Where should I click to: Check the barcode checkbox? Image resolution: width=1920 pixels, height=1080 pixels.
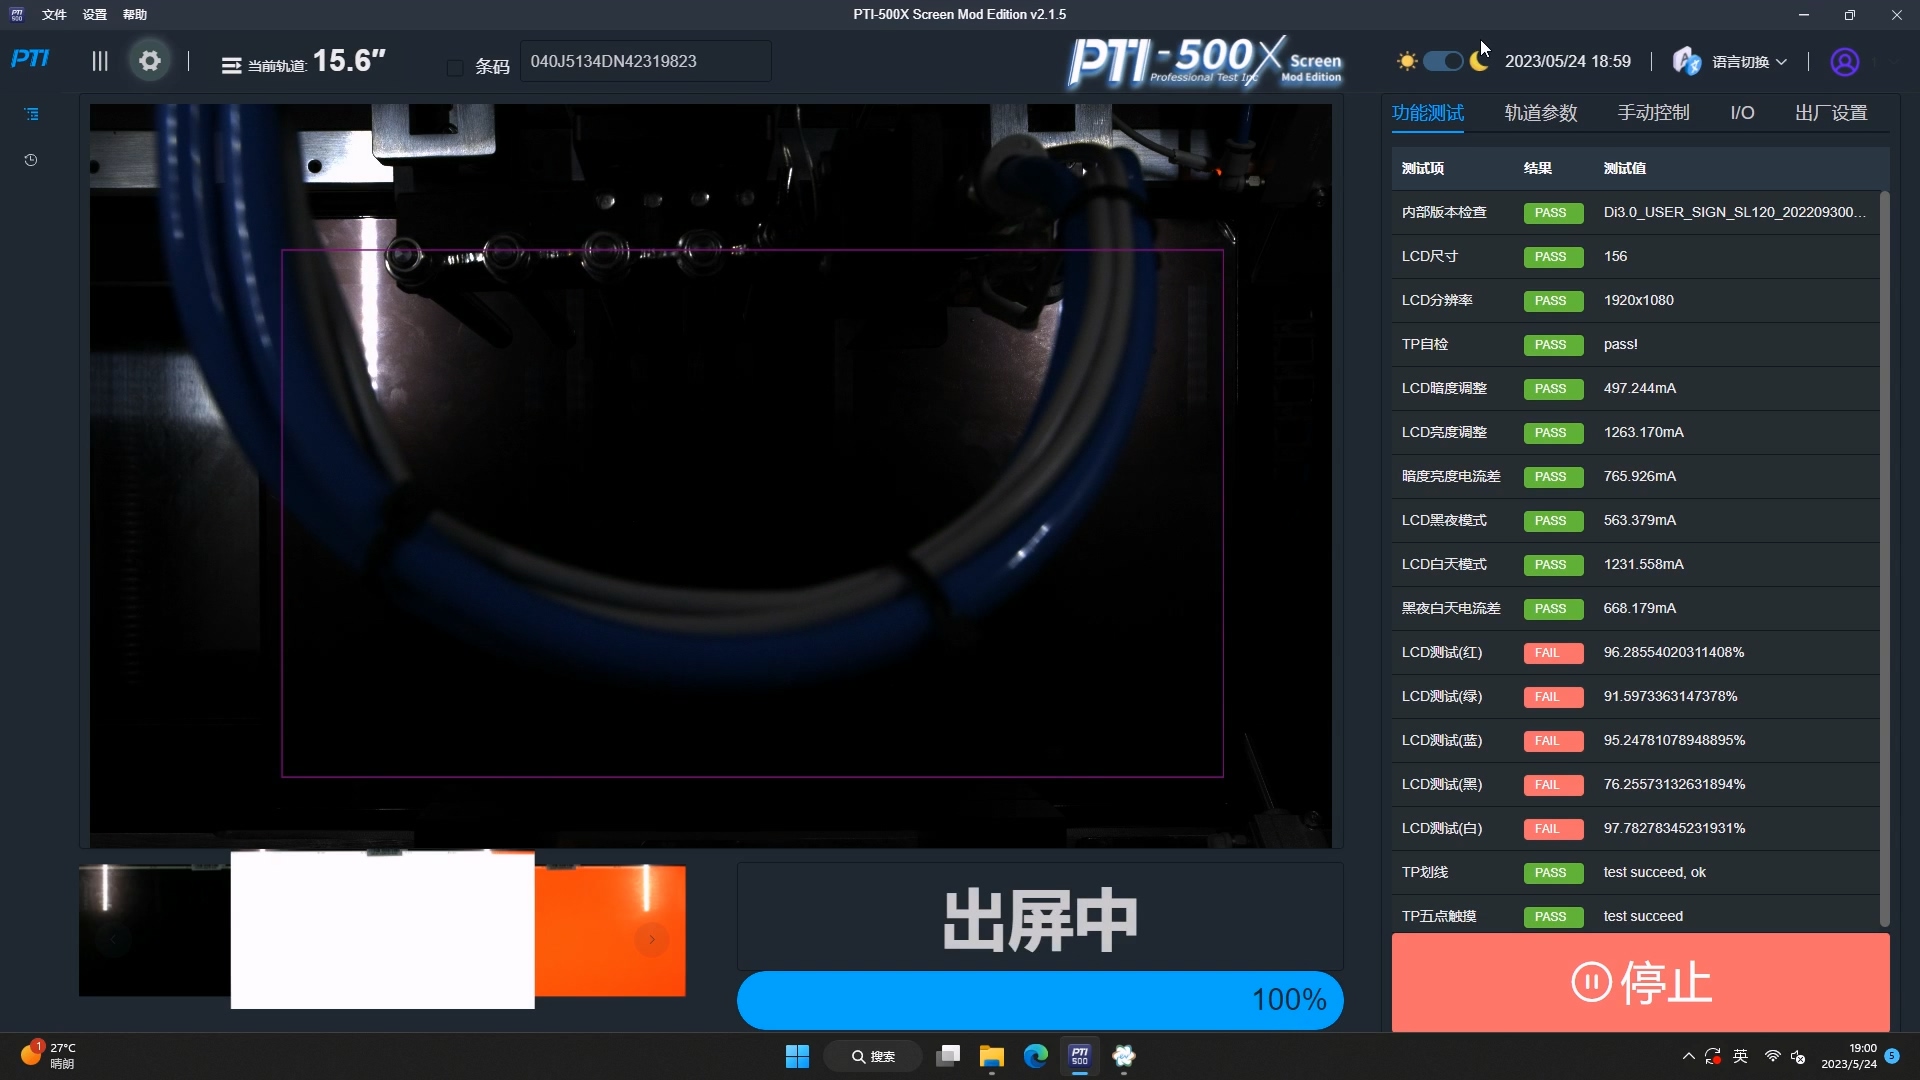click(x=455, y=67)
